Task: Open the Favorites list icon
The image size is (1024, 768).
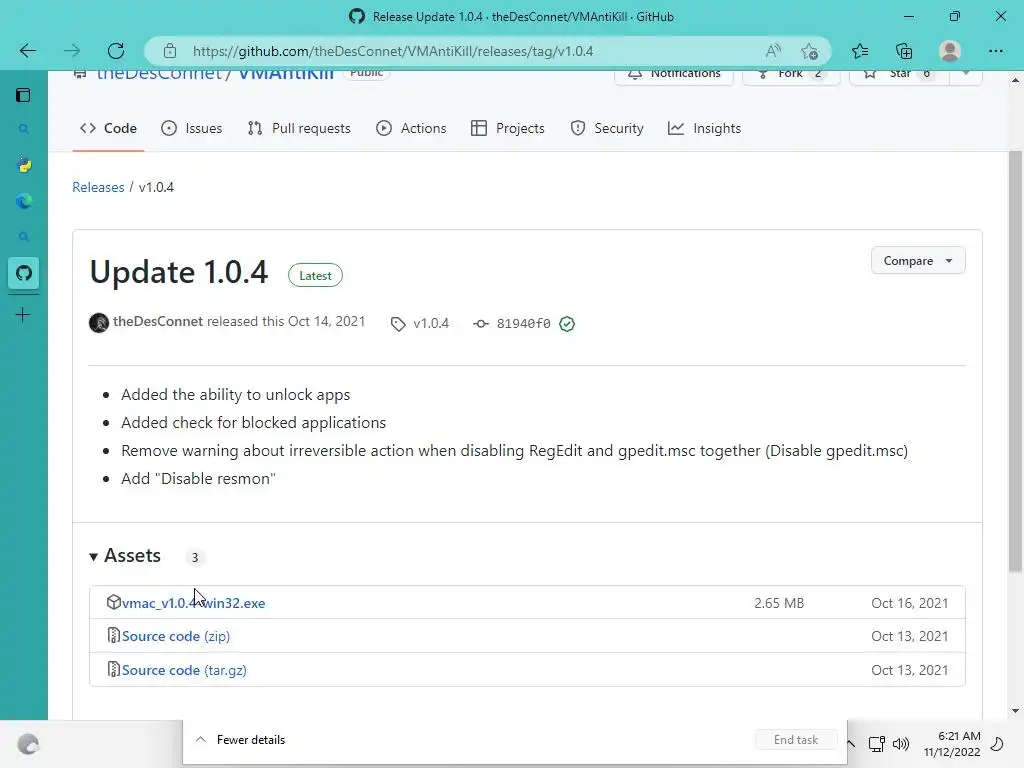Action: [x=860, y=51]
